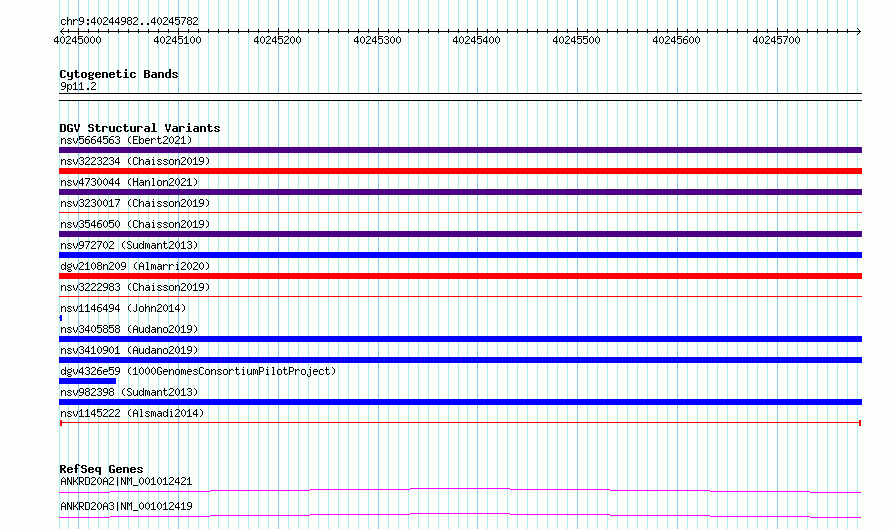Image resolution: width=890 pixels, height=529 pixels.
Task: Click the purple bar for nsv4730044
Action: click(x=460, y=192)
